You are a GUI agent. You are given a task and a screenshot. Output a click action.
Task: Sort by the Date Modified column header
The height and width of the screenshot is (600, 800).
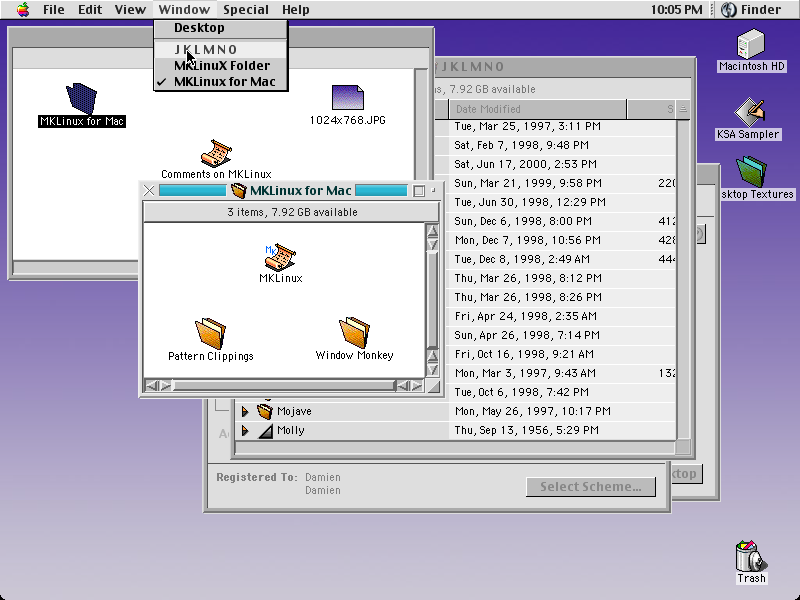point(537,109)
